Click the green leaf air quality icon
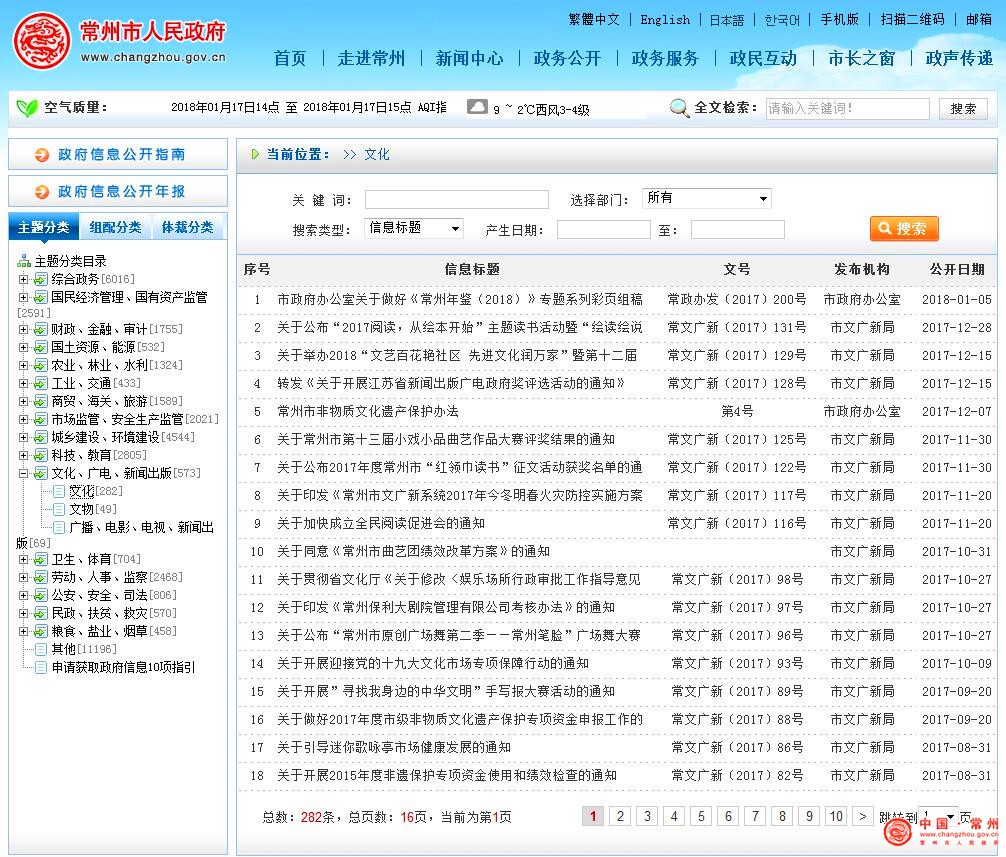Viewport: 1006px width, 857px height. click(x=27, y=108)
